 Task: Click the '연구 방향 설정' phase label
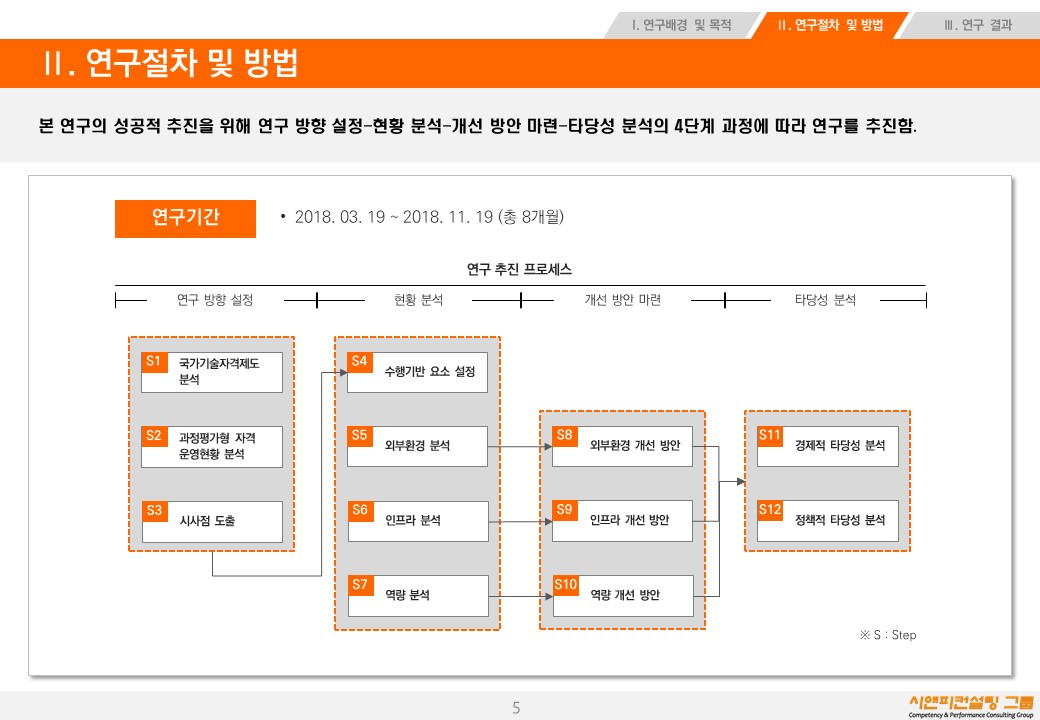click(x=215, y=300)
